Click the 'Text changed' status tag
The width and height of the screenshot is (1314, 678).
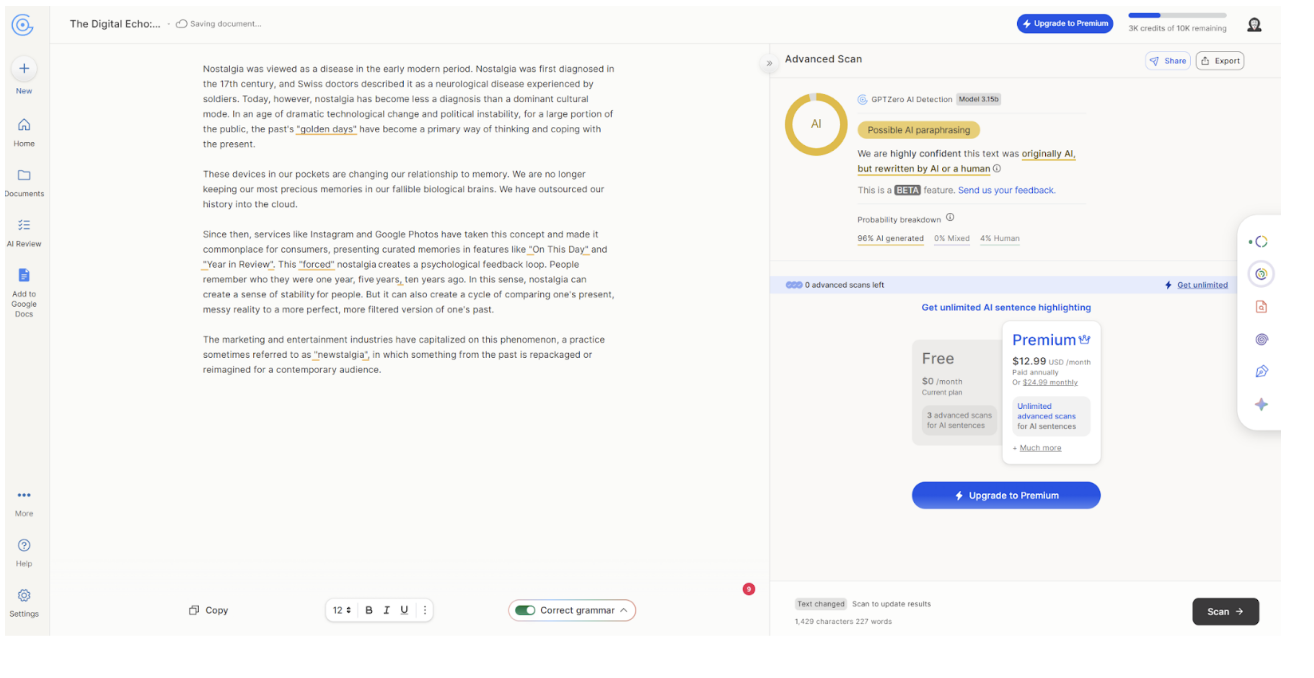coord(821,604)
